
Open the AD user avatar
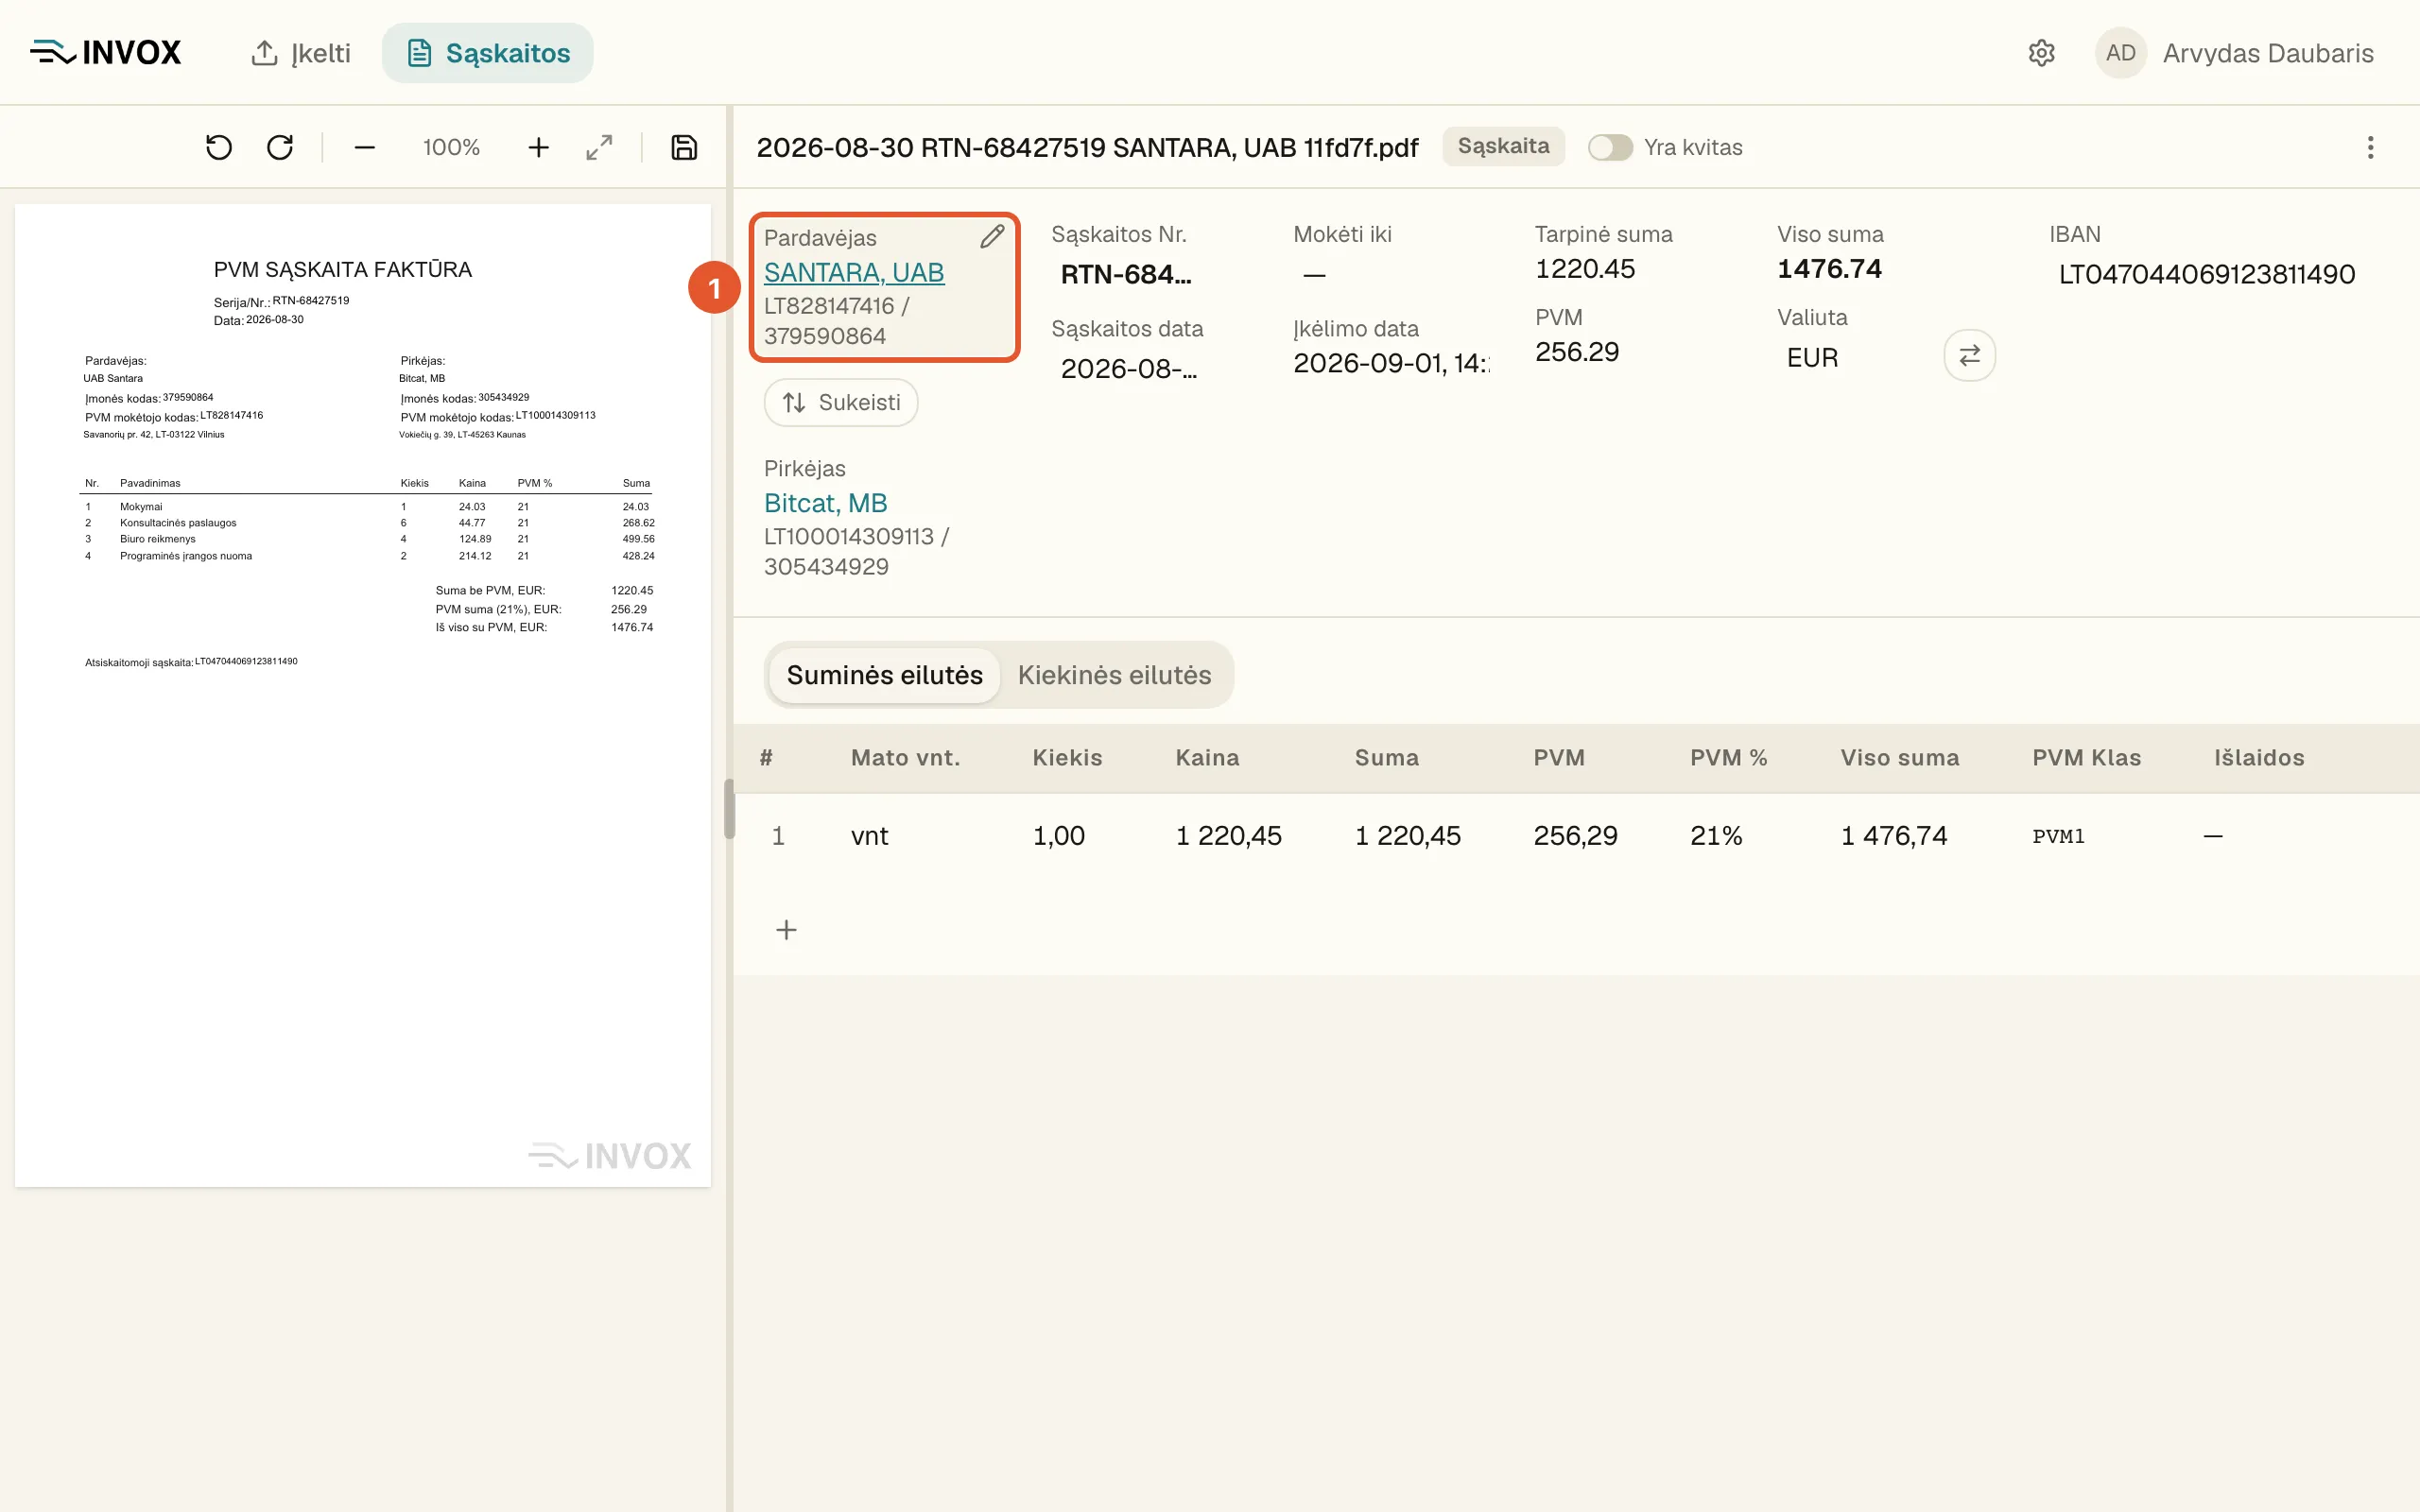[2120, 53]
